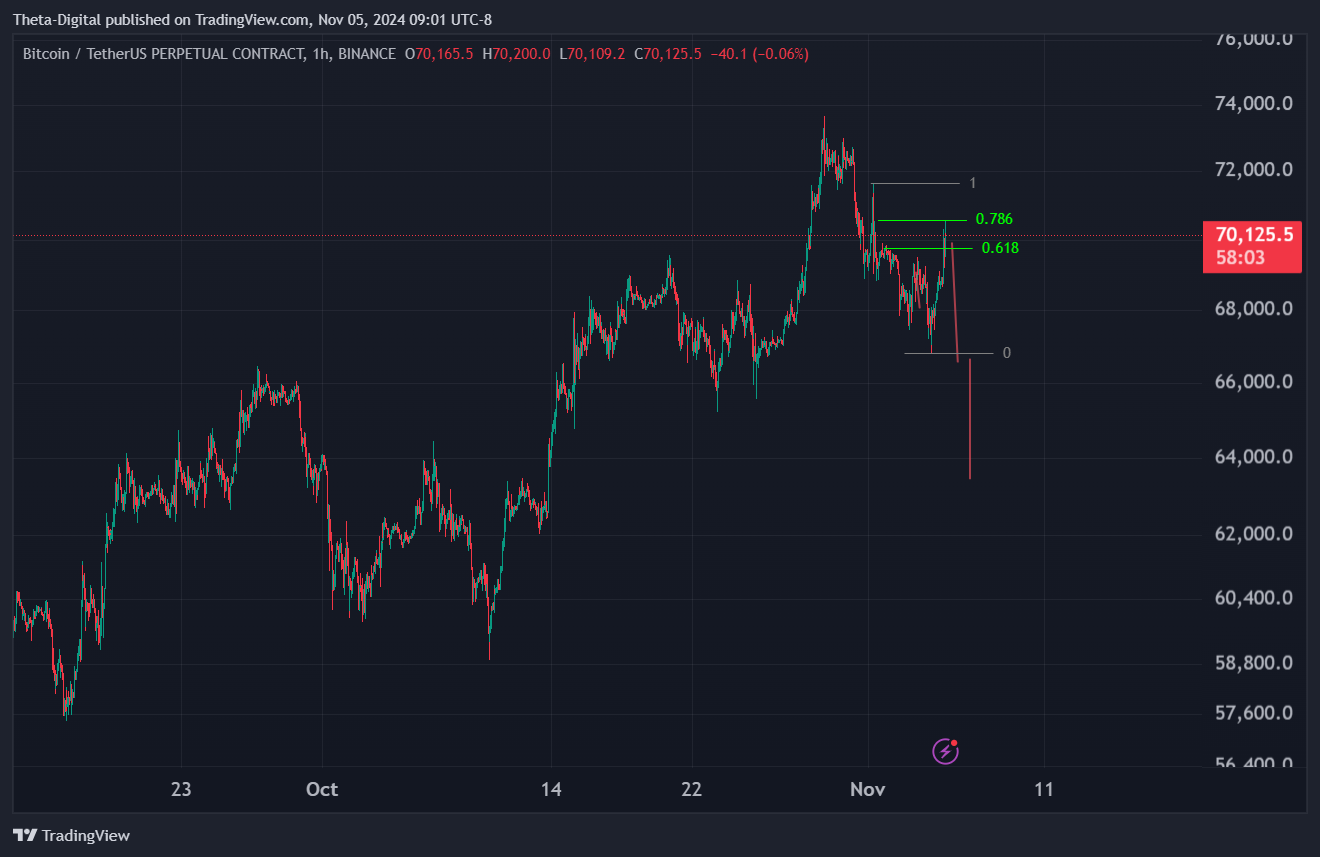Click the high price value H70,200.0
1320x857 pixels.
tap(516, 53)
